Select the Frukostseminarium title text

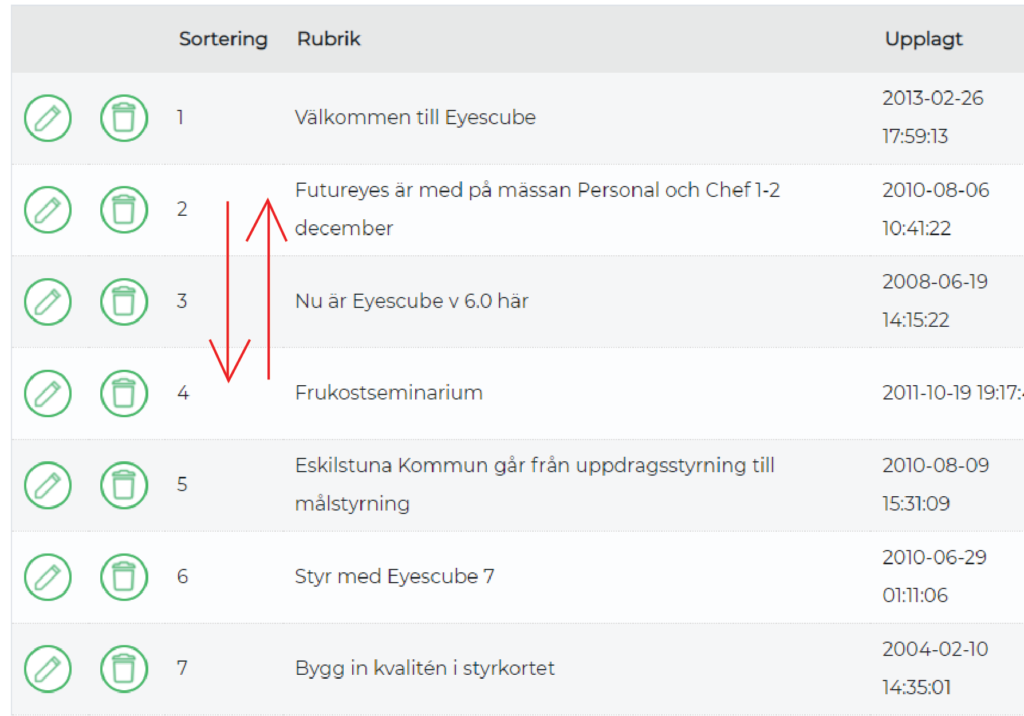(389, 393)
